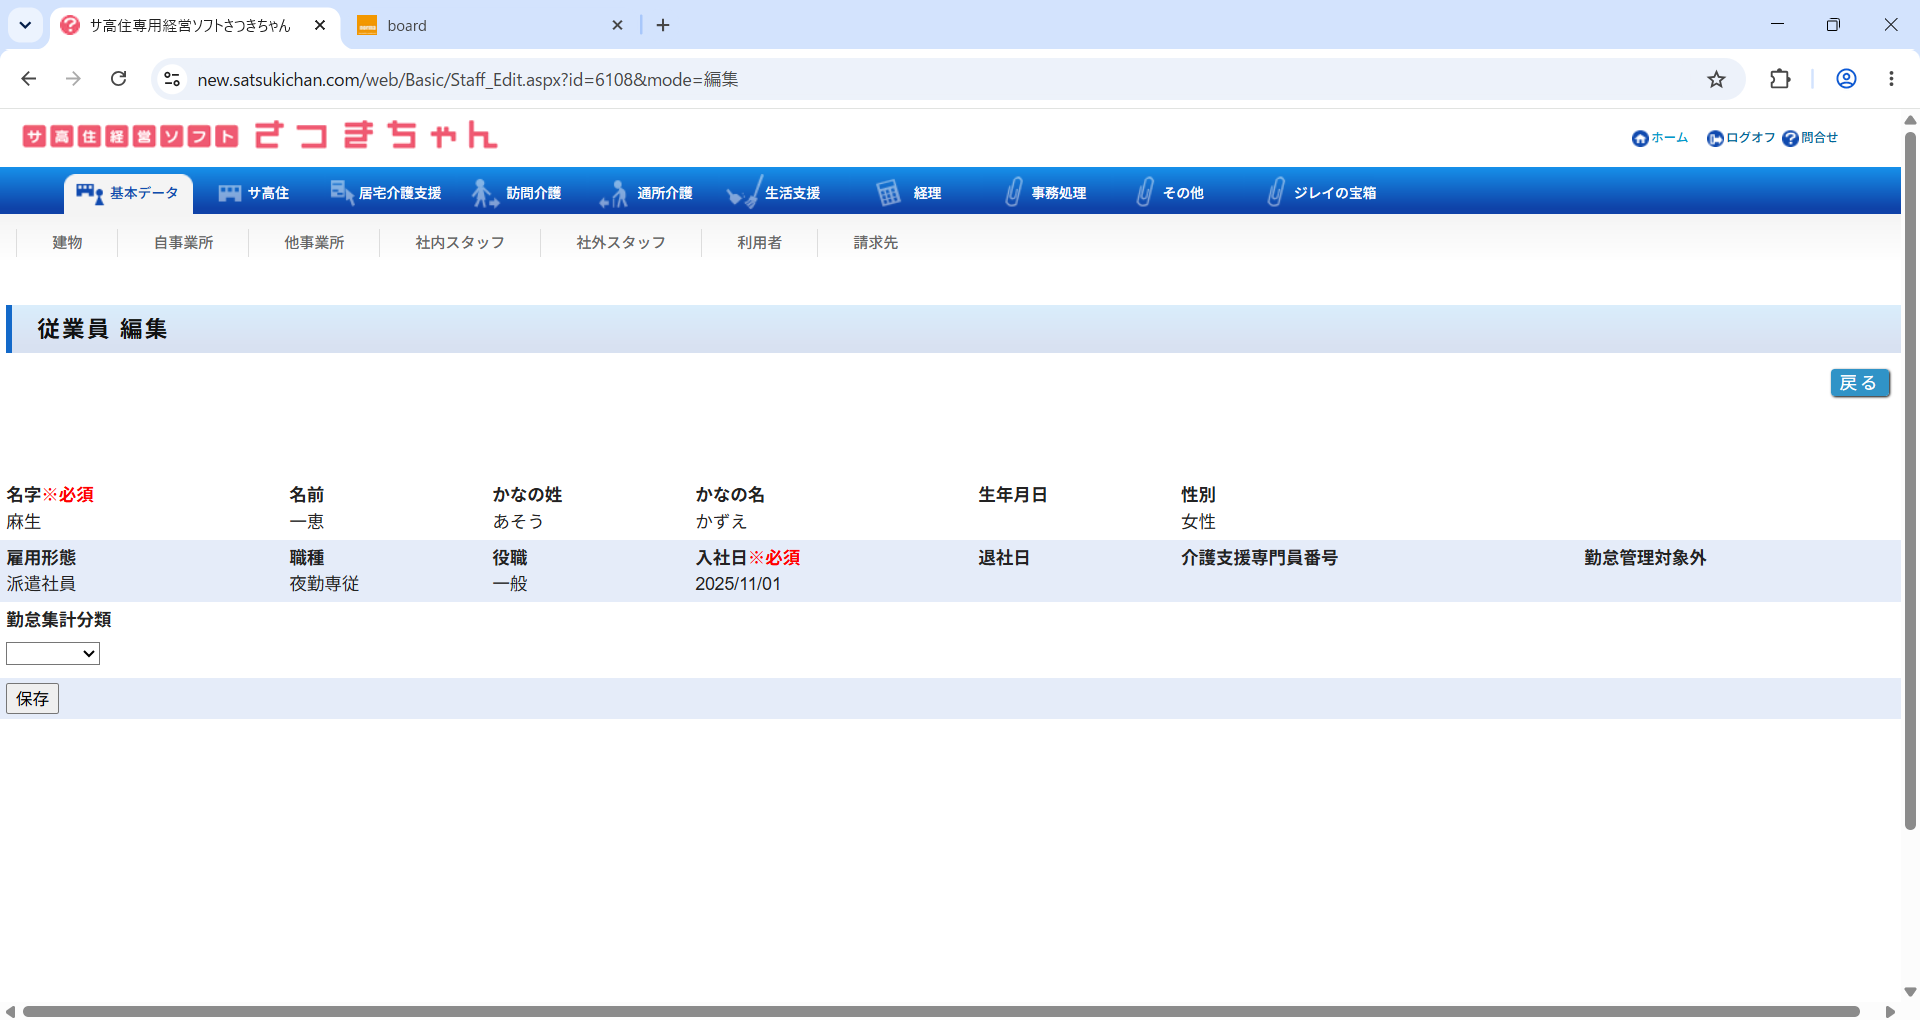Click the question mark icon beside 問合せ
The width and height of the screenshot is (1920, 1020).
[x=1790, y=139]
